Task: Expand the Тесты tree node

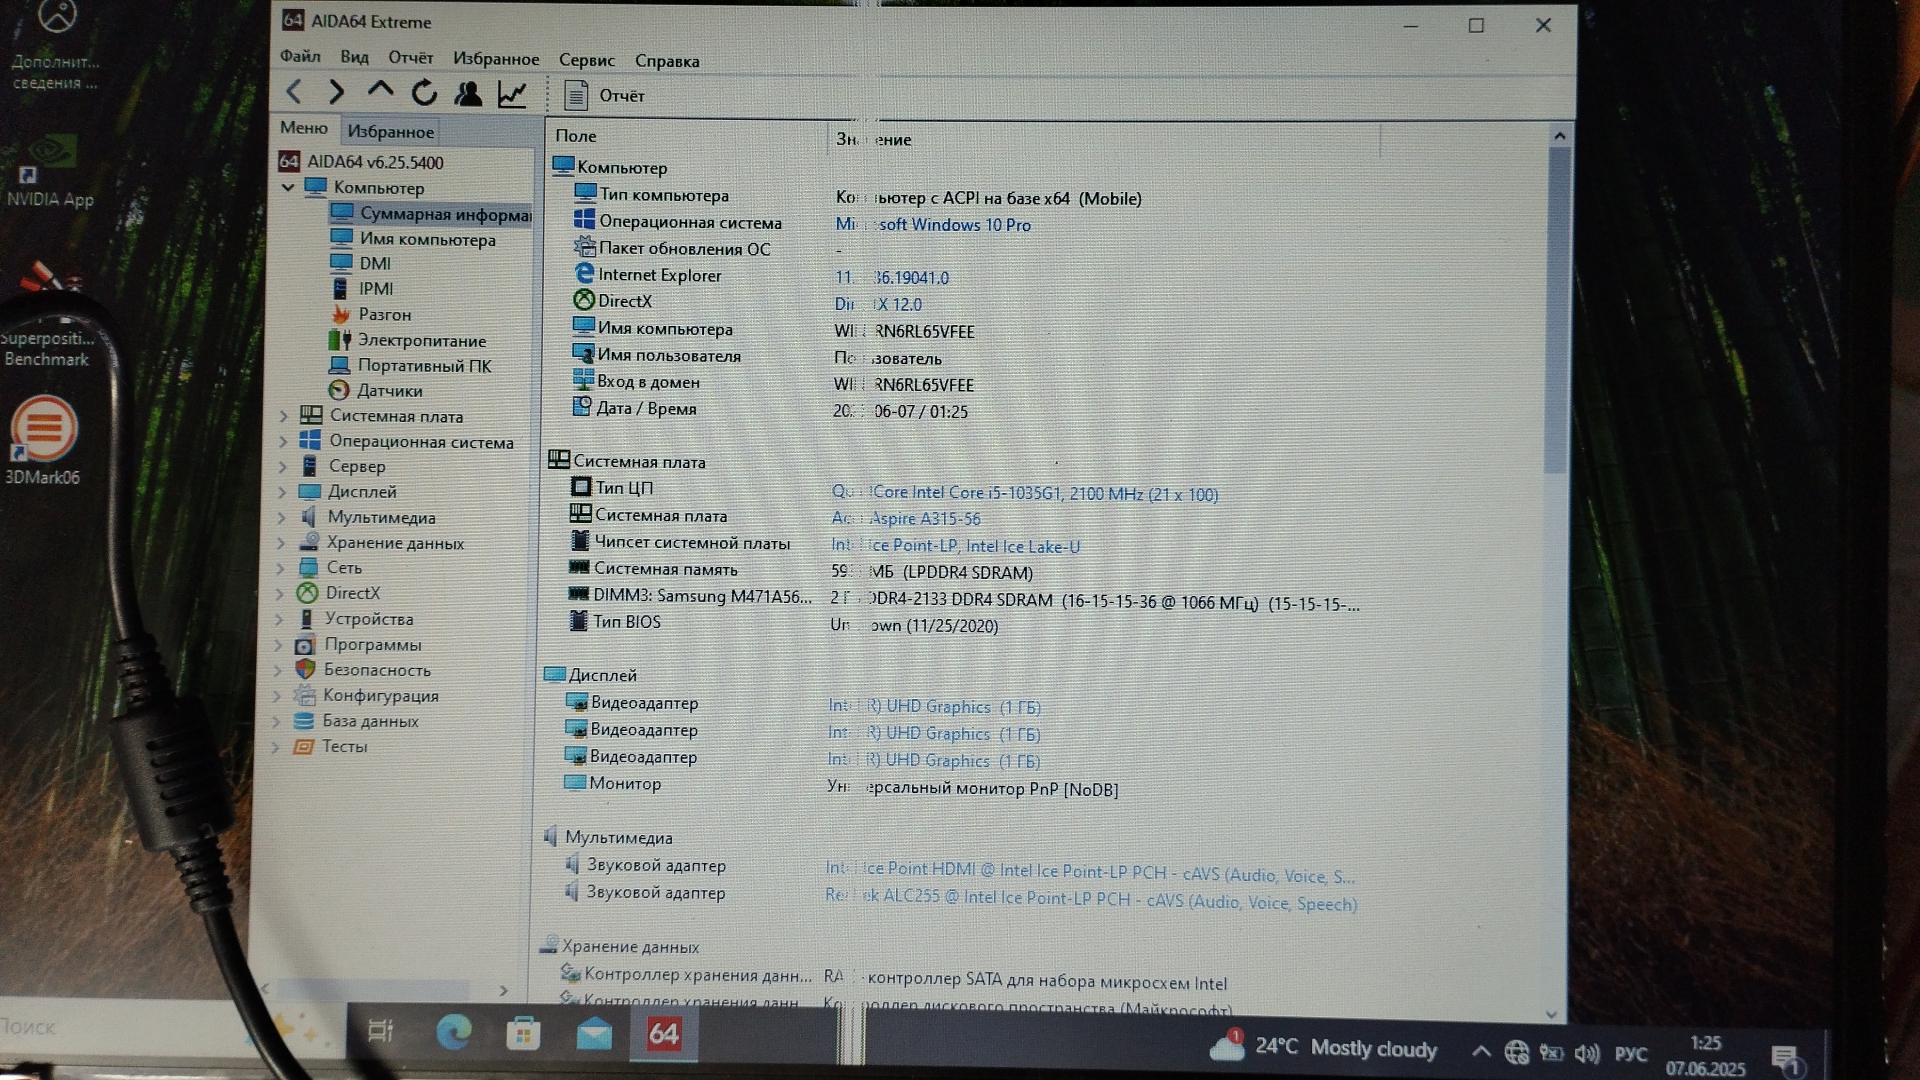Action: tap(276, 746)
